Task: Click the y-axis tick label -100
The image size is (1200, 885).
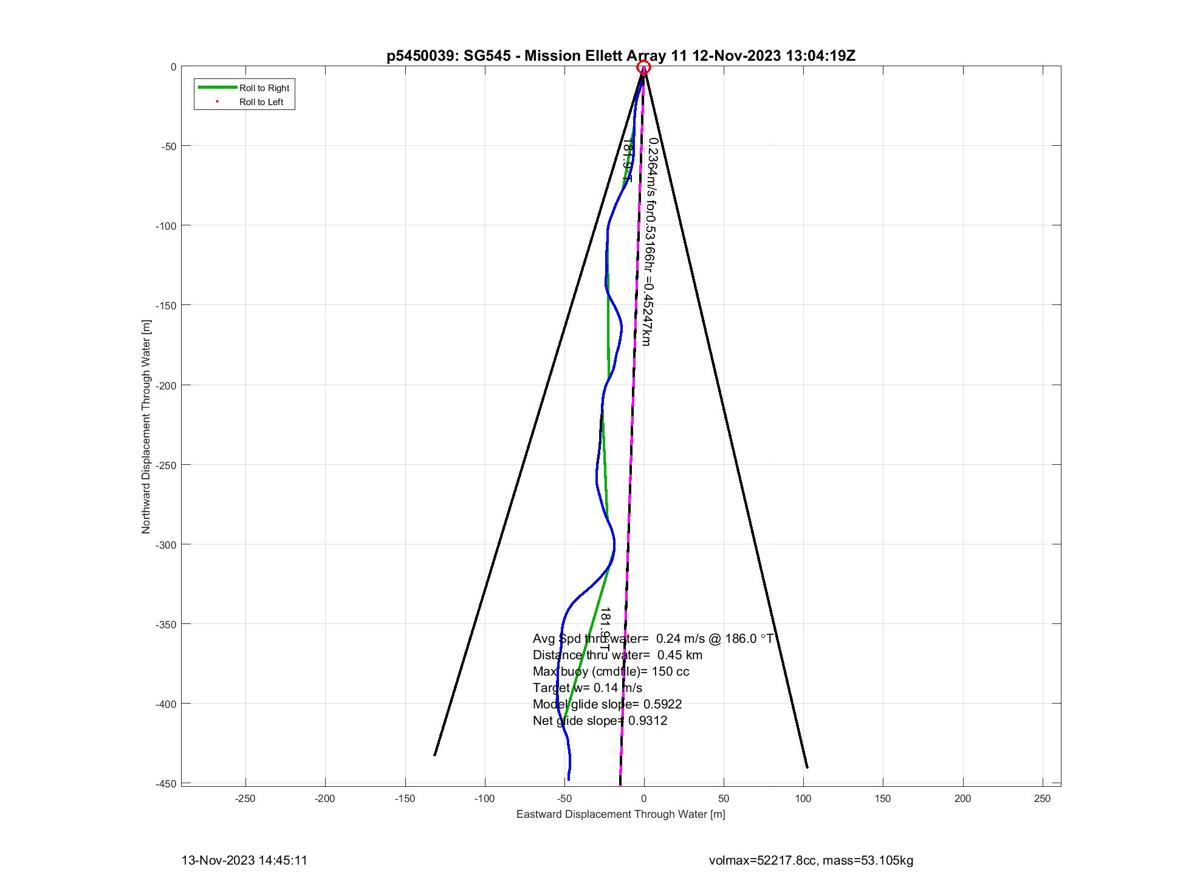Action: tap(166, 226)
